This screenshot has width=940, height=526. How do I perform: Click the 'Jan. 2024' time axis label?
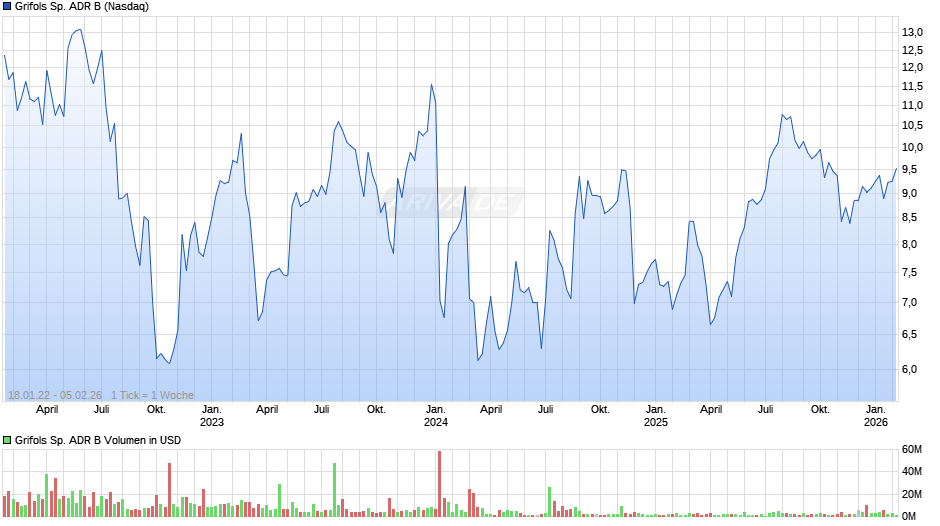(x=436, y=416)
